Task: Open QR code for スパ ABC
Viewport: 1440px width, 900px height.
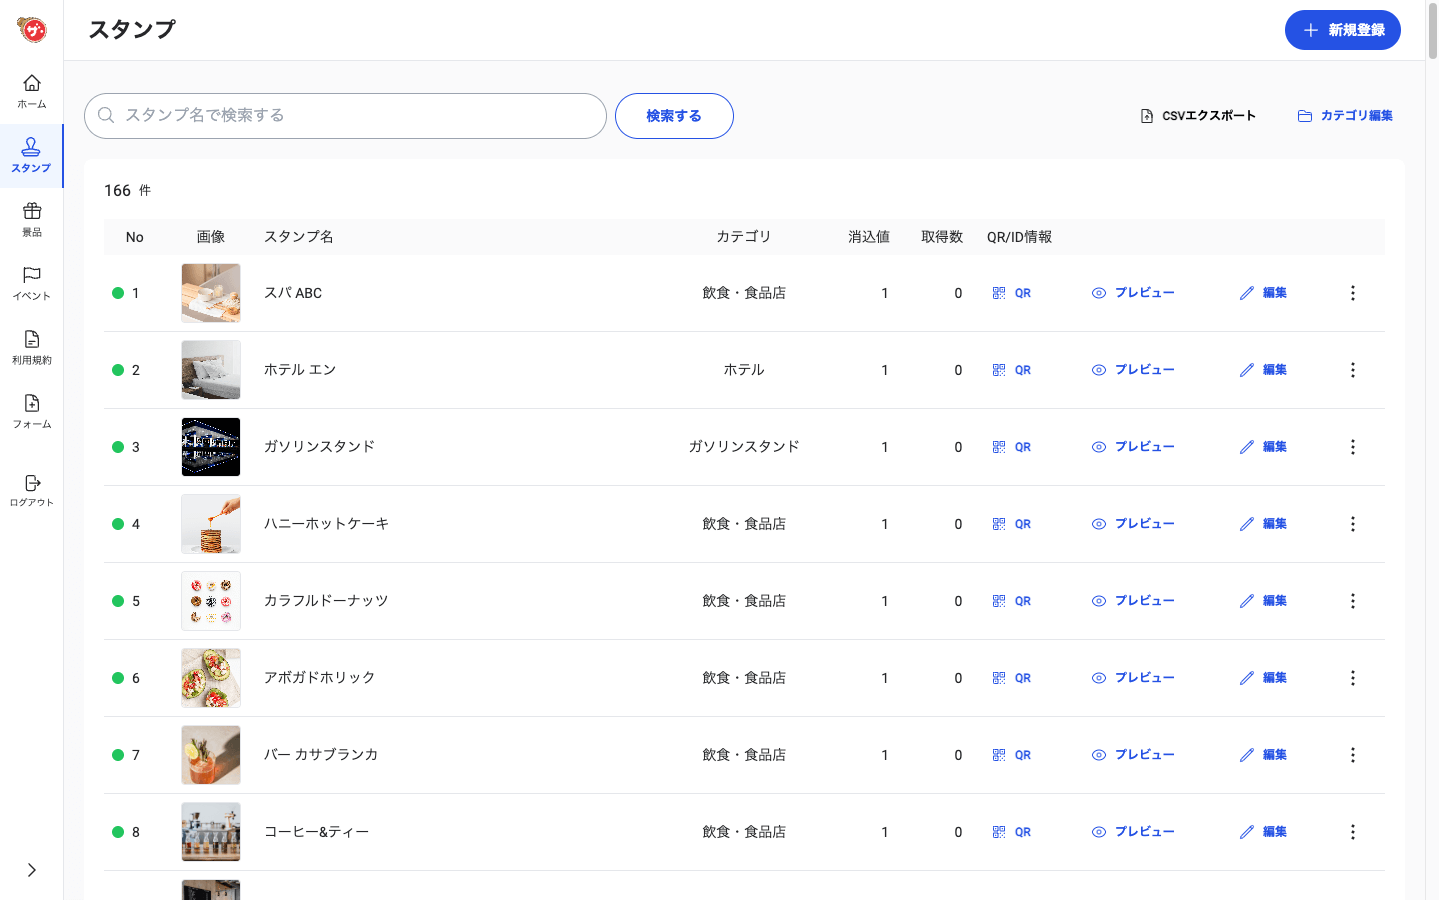Action: point(1011,293)
